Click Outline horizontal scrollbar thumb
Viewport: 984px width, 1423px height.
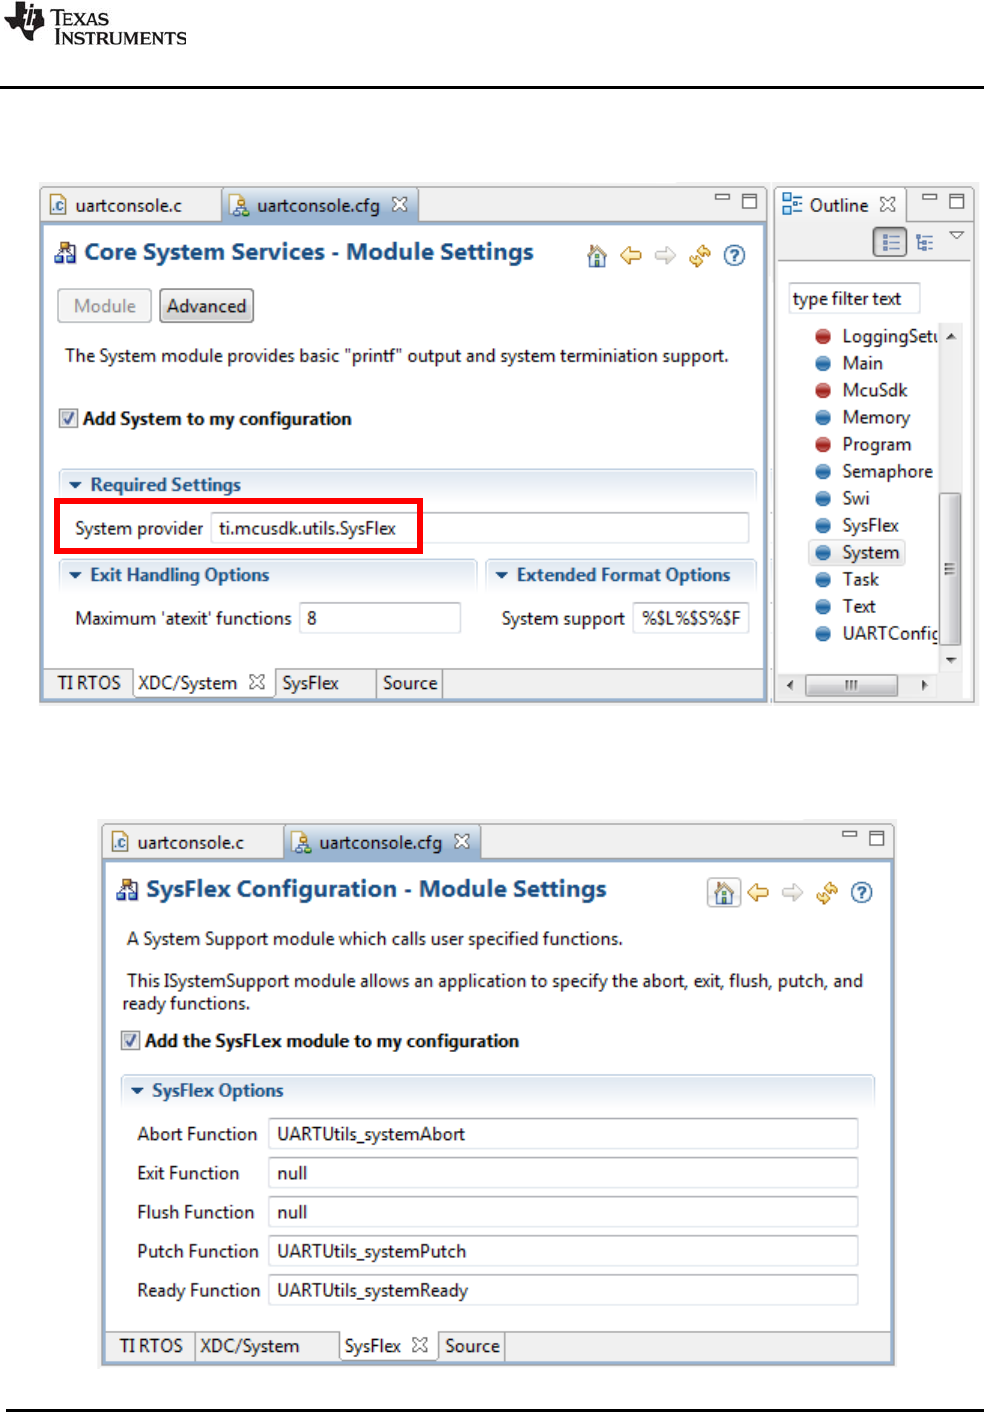pyautogui.click(x=851, y=685)
